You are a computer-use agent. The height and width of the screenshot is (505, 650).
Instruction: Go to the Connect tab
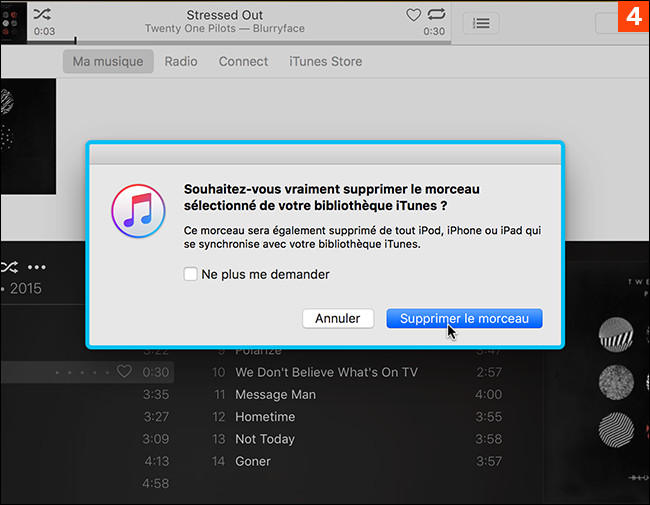pos(243,61)
